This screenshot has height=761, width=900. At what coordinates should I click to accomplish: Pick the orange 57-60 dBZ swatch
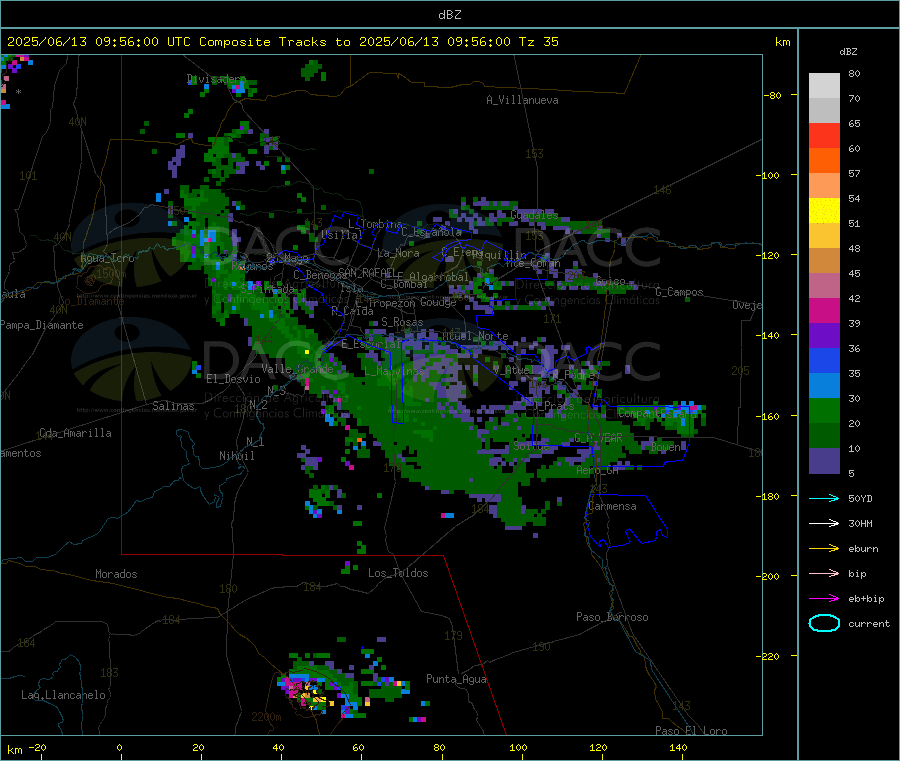point(824,161)
